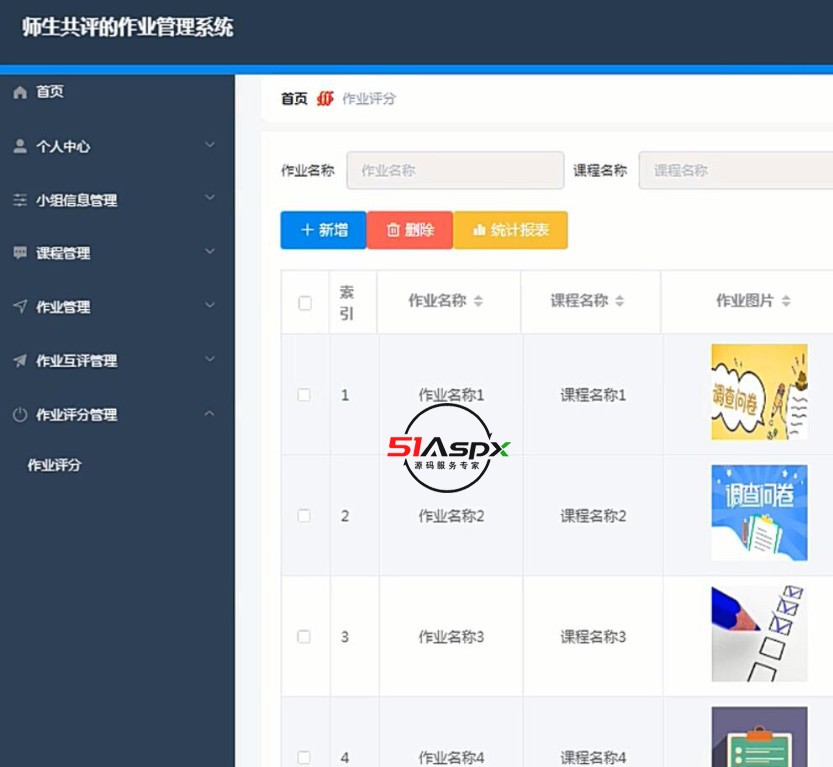The width and height of the screenshot is (833, 767).
Task: Click the power icon beside 作业评分管理
Action: click(20, 414)
